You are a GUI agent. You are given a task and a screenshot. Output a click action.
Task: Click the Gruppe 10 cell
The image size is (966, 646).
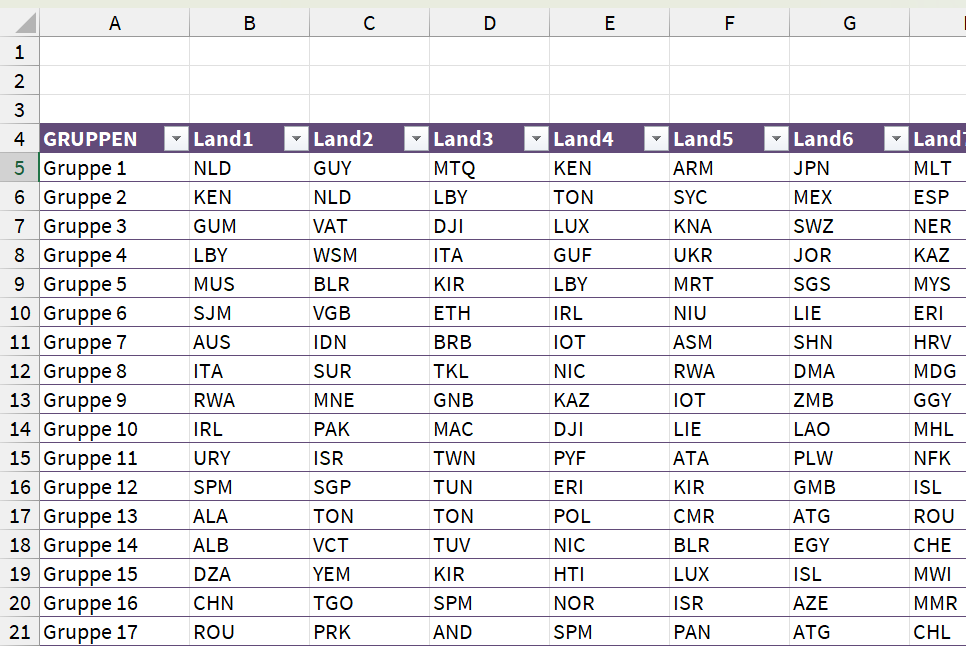click(x=115, y=429)
